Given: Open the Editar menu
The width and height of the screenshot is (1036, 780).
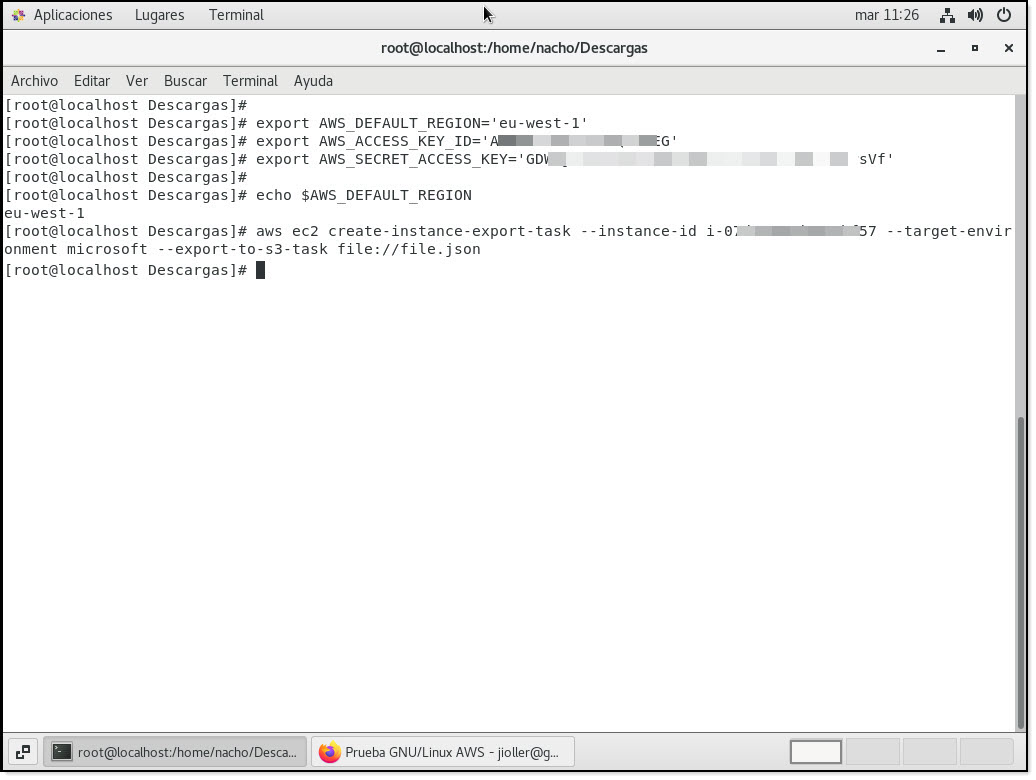Looking at the screenshot, I should (92, 81).
